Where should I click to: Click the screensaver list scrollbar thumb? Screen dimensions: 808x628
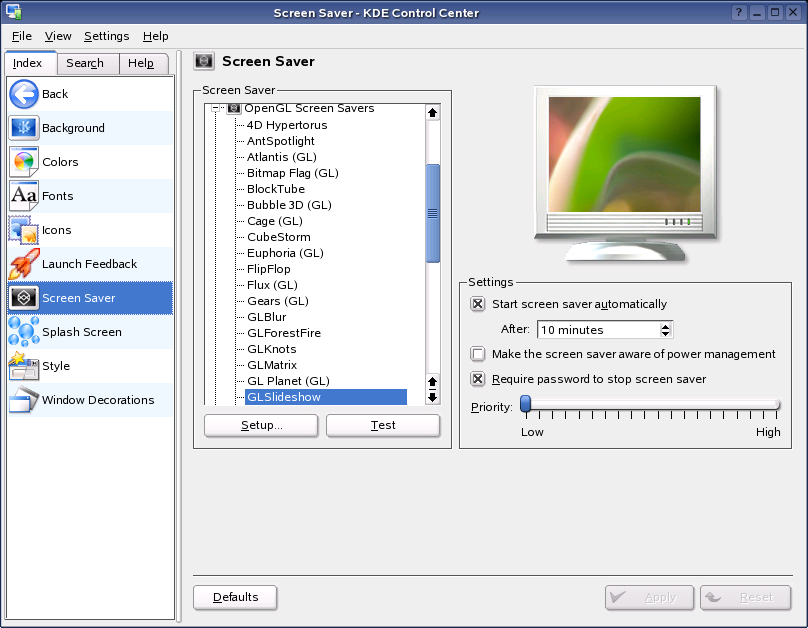(x=433, y=213)
